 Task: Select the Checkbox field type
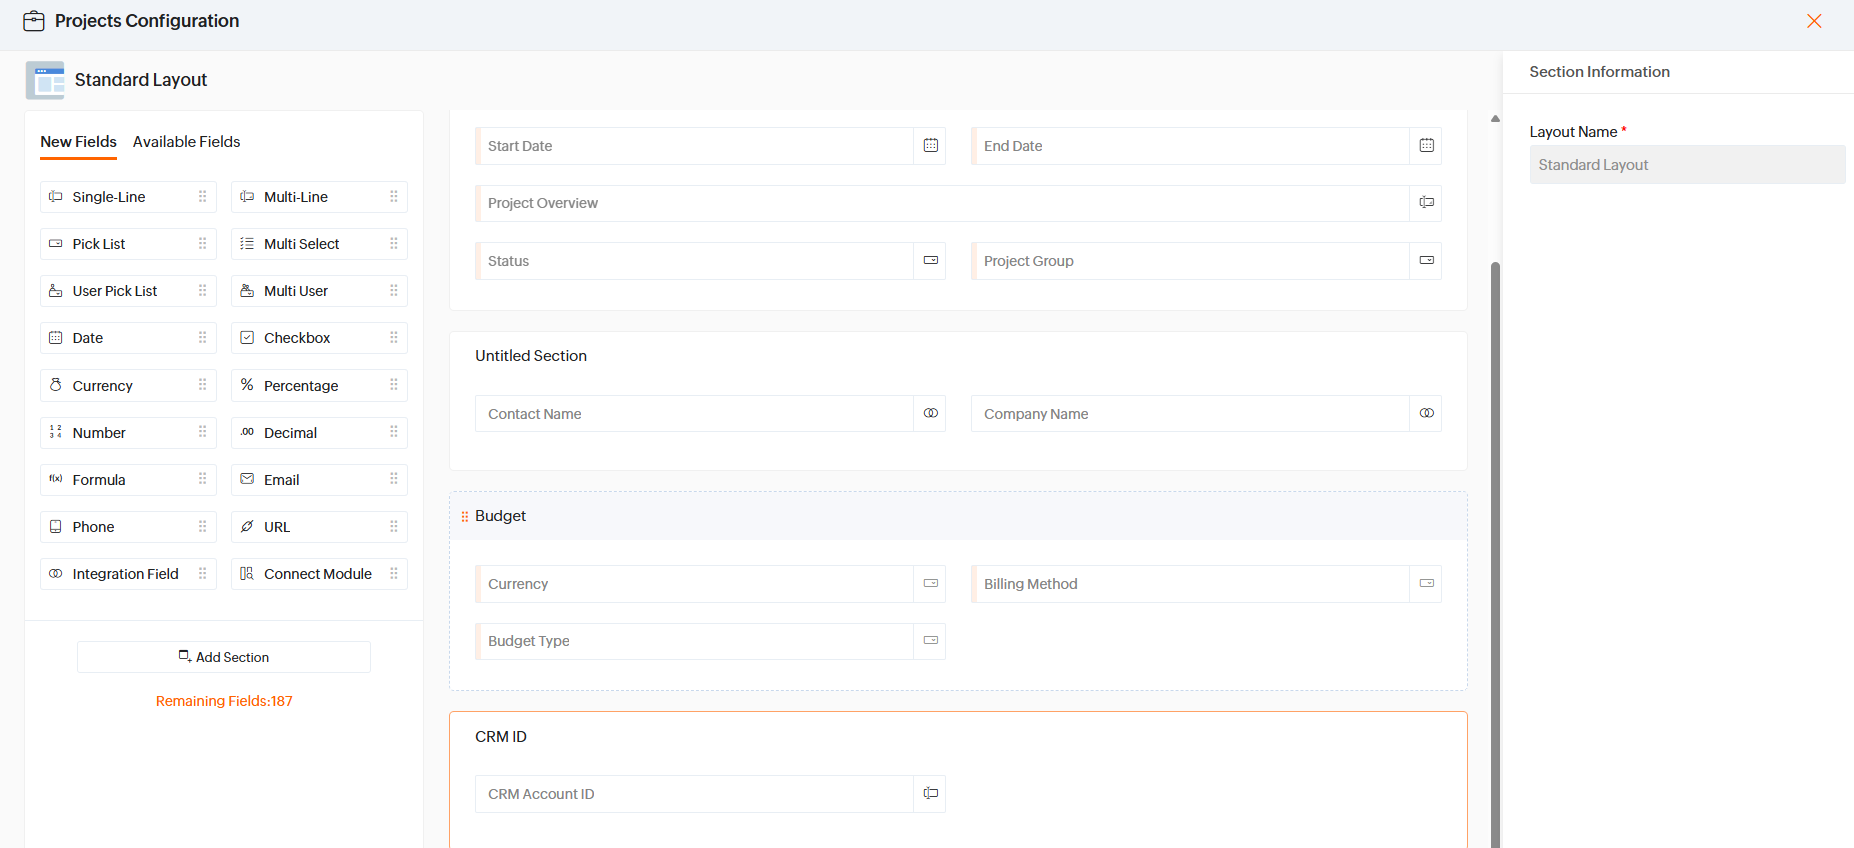pos(319,338)
